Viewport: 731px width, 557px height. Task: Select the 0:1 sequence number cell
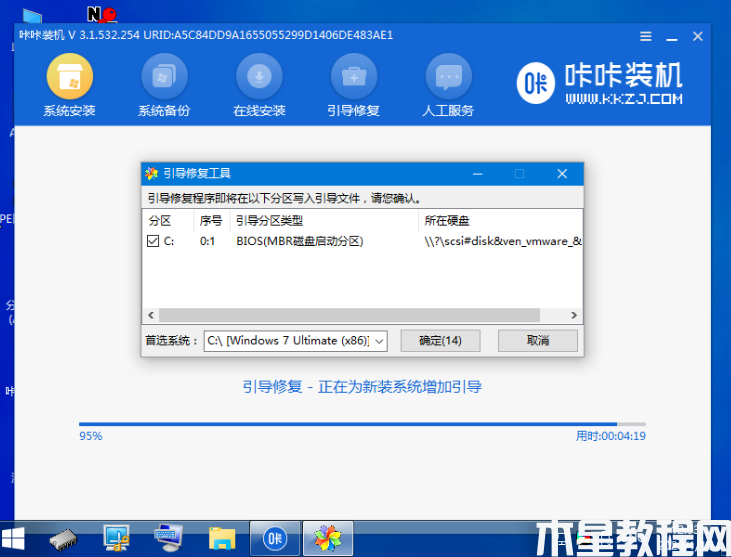click(x=207, y=241)
